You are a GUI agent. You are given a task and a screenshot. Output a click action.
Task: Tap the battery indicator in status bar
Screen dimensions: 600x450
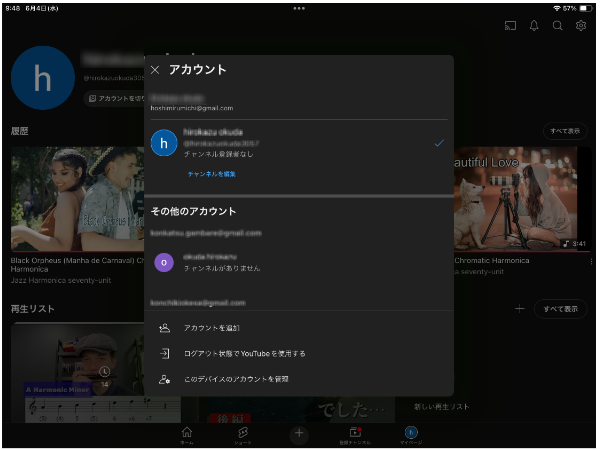tap(586, 8)
